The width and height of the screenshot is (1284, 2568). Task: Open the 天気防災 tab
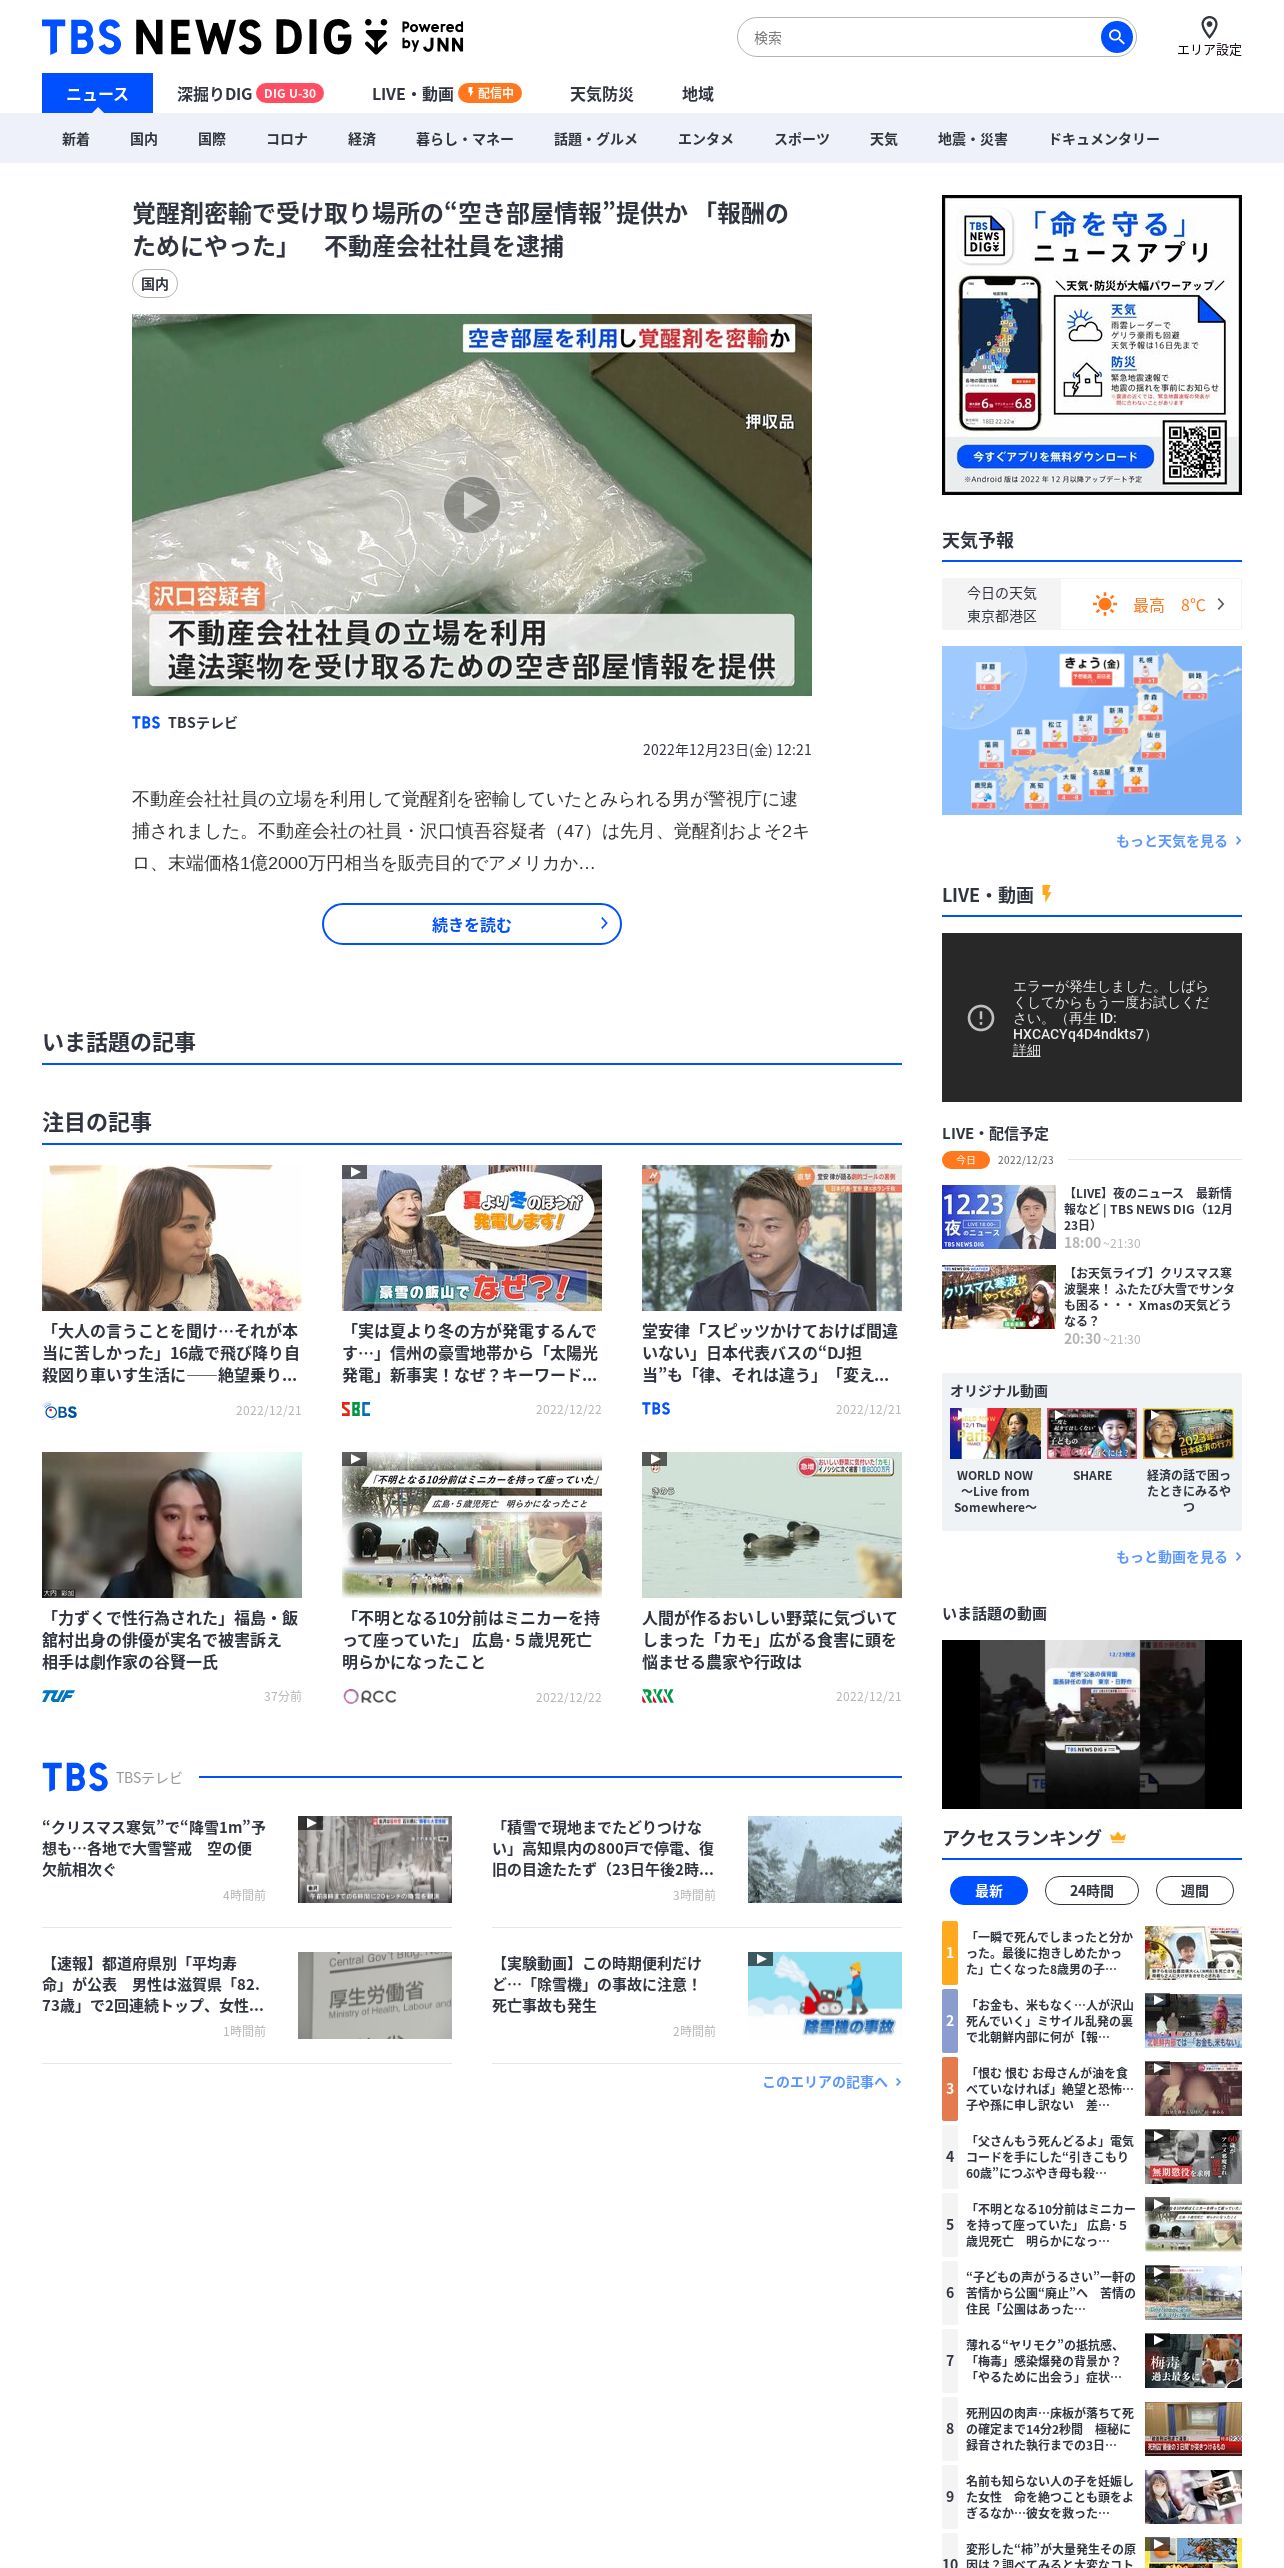pos(601,93)
